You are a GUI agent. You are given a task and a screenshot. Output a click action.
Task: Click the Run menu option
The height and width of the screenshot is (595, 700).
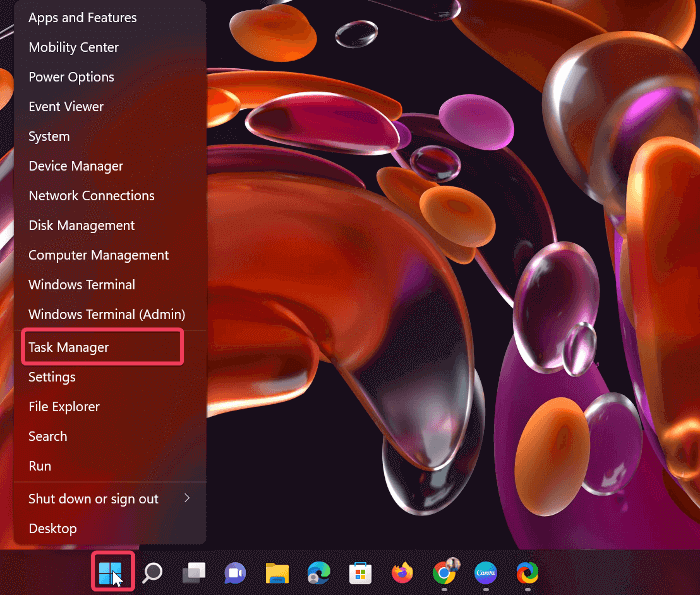tap(40, 466)
